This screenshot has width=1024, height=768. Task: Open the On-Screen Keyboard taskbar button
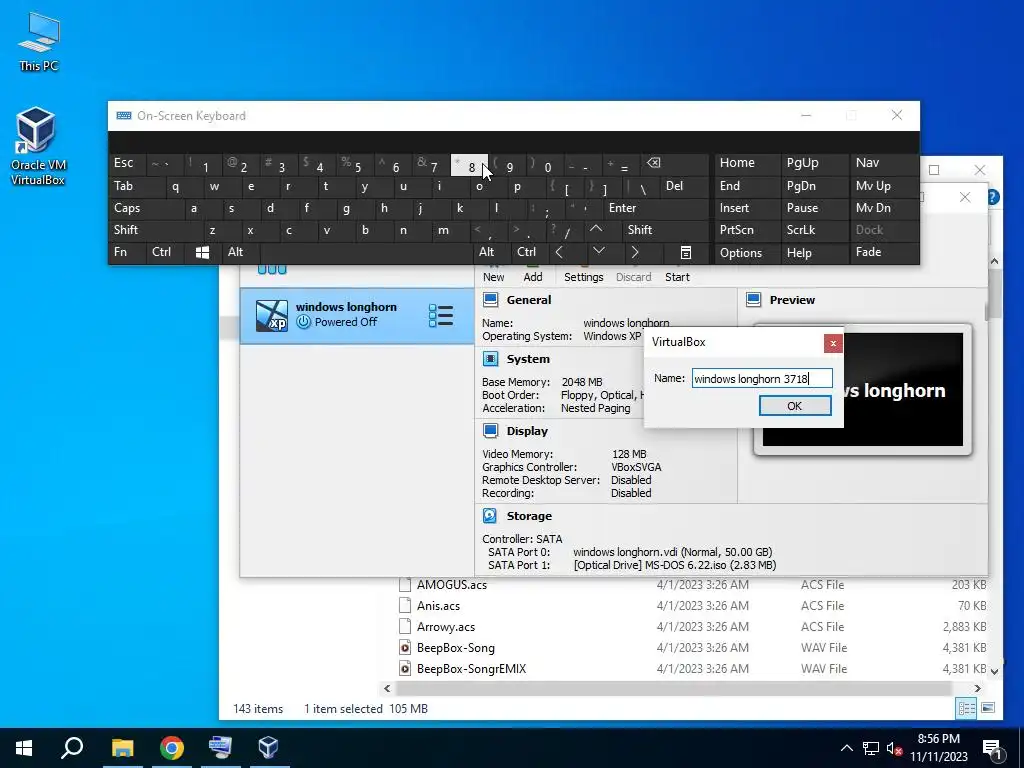(x=220, y=748)
